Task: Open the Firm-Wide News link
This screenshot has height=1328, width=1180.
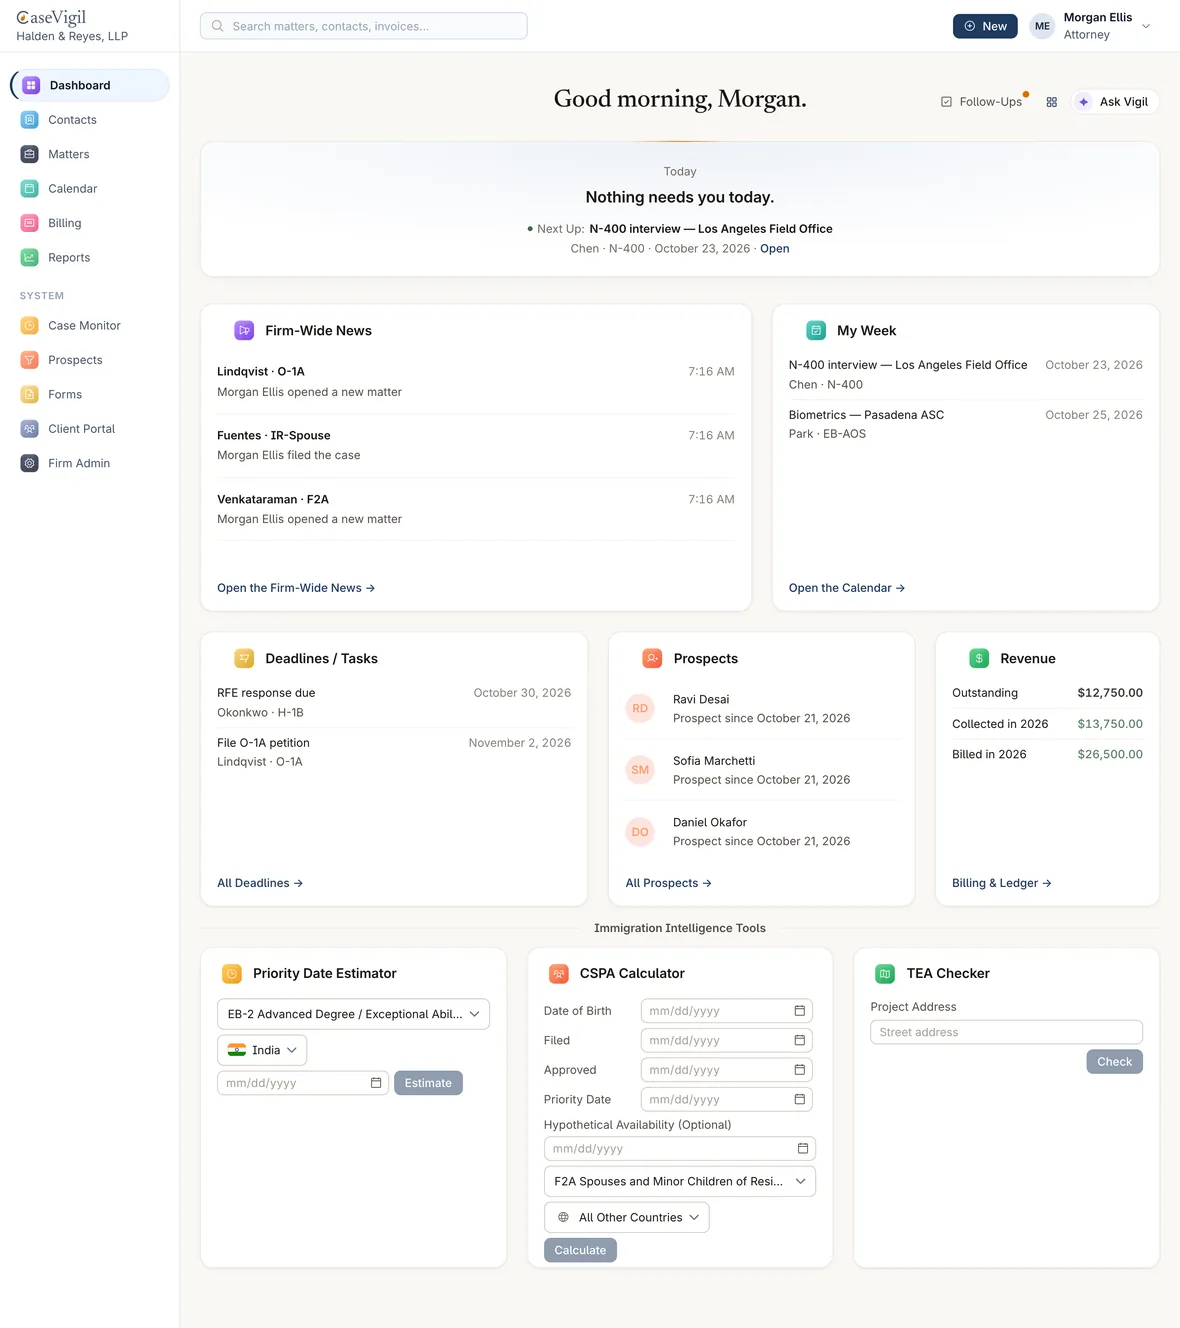Action: (x=296, y=588)
